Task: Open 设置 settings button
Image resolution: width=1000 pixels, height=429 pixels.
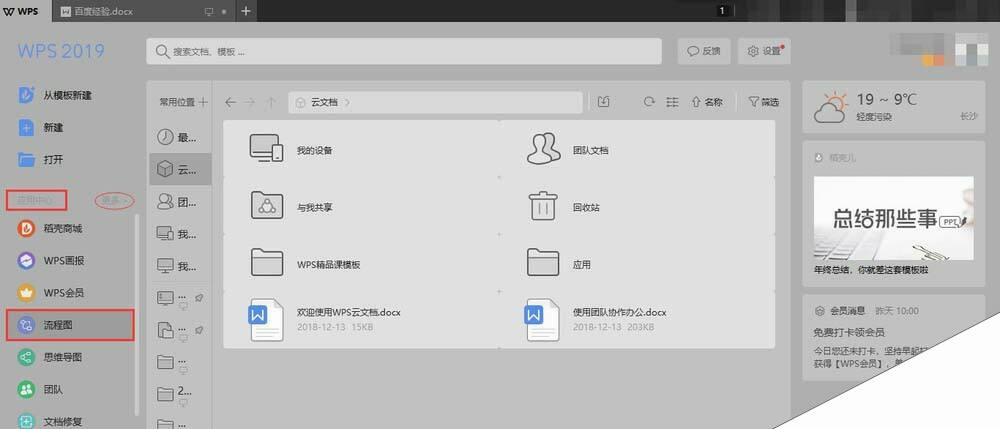Action: tap(764, 51)
